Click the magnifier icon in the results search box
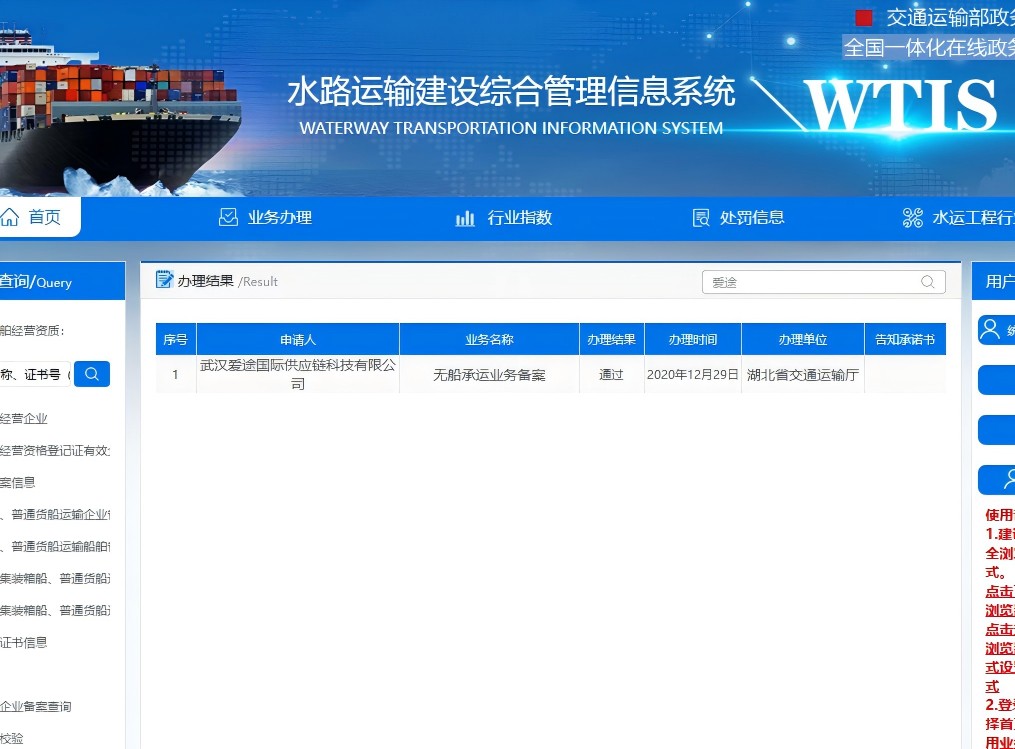Image resolution: width=1015 pixels, height=749 pixels. pyautogui.click(x=928, y=282)
